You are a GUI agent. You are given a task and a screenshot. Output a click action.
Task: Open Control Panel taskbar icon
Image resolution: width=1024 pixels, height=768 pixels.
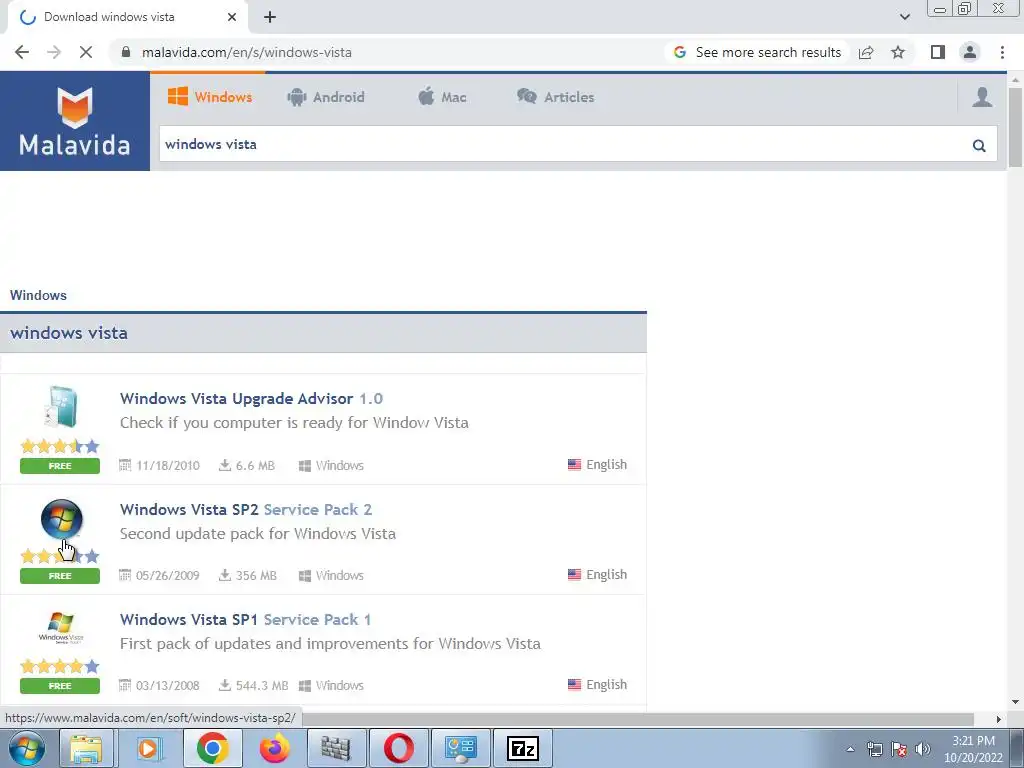click(x=460, y=748)
